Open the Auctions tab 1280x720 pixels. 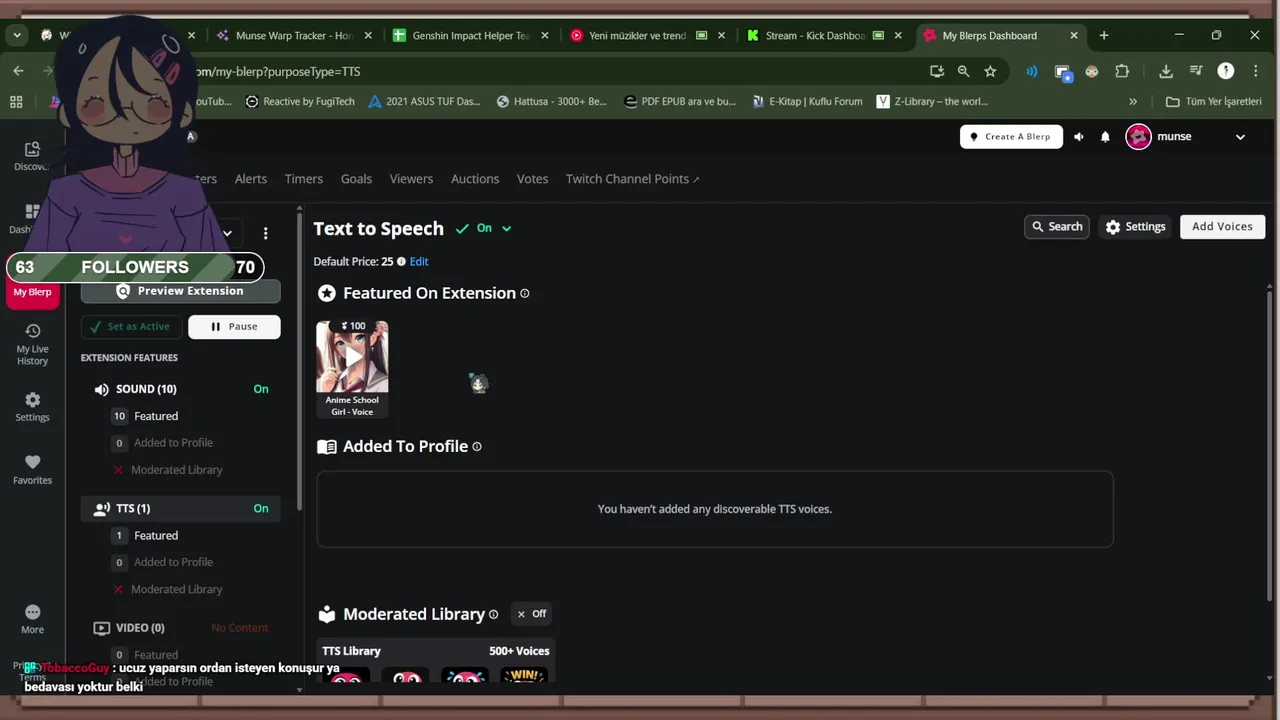click(475, 179)
